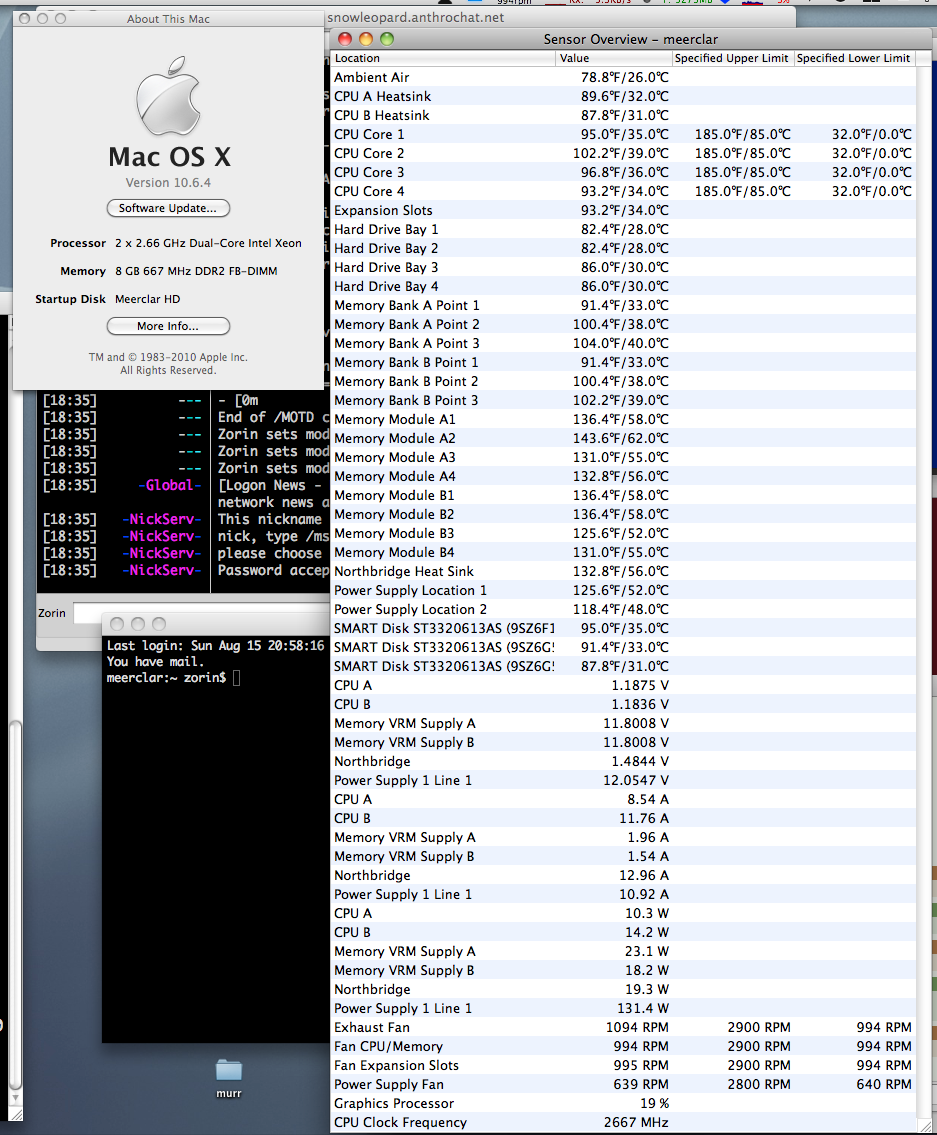
Task: Select Memory Bank B Point 2 row
Action: (x=623, y=381)
